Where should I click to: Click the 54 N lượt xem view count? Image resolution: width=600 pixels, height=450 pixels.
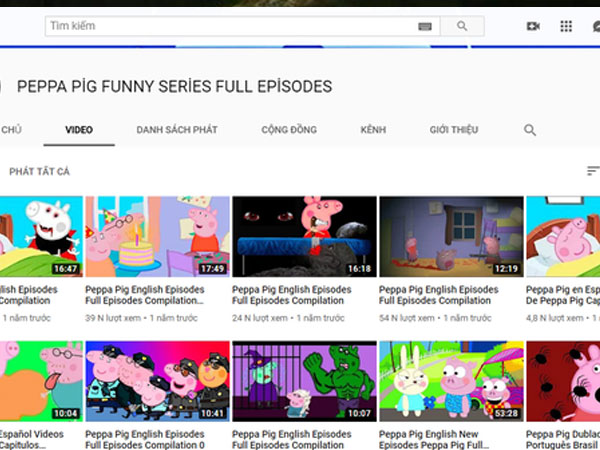point(407,318)
